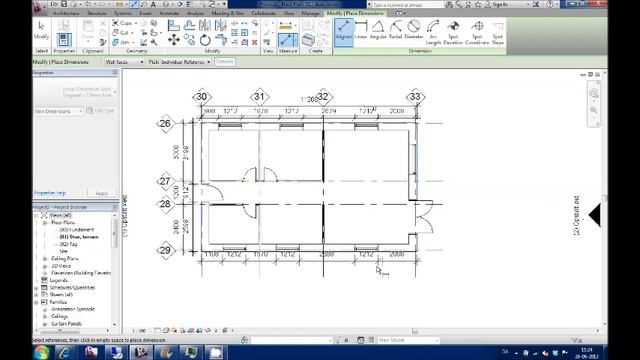Select the (02) Tag floor plan
This screenshot has height=360, width=640.
(x=68, y=244)
